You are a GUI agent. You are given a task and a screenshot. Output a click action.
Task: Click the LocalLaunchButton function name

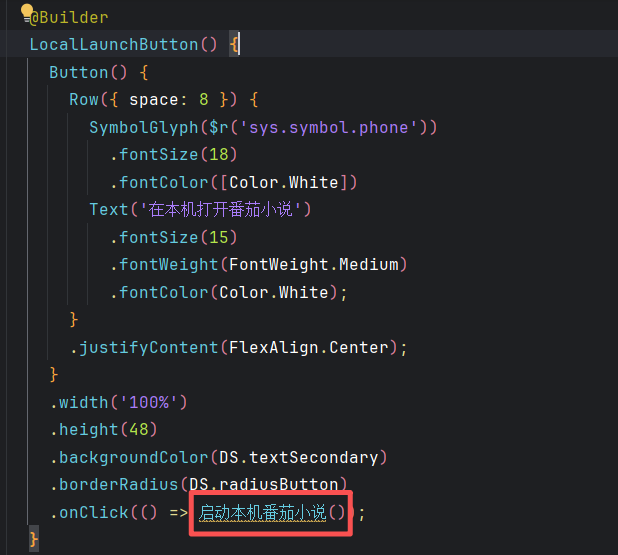coord(114,44)
